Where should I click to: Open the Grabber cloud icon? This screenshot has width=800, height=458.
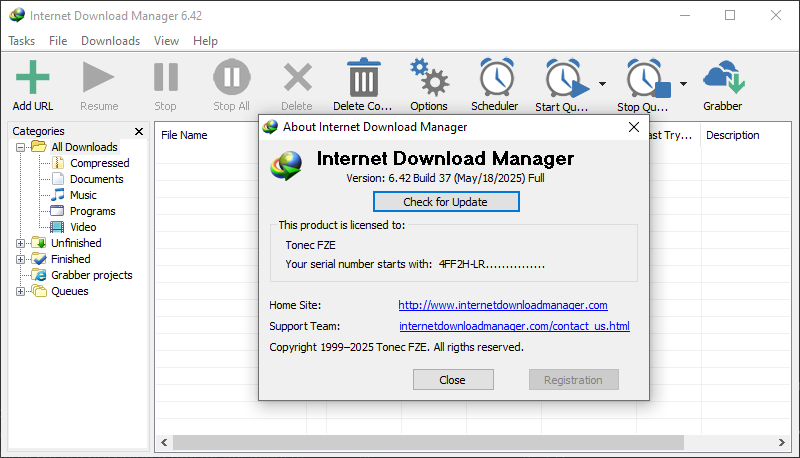(x=724, y=77)
